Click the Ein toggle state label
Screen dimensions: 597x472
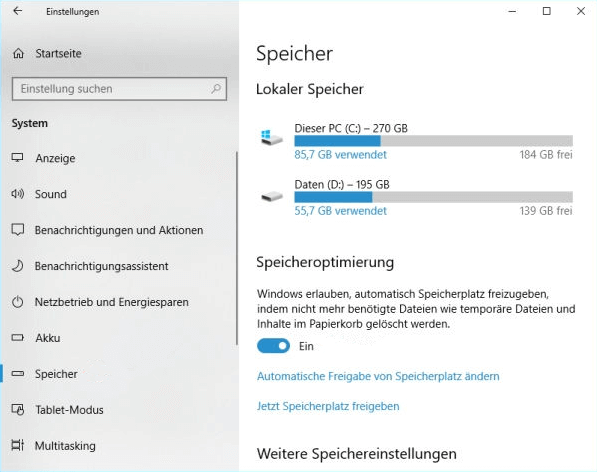(306, 346)
